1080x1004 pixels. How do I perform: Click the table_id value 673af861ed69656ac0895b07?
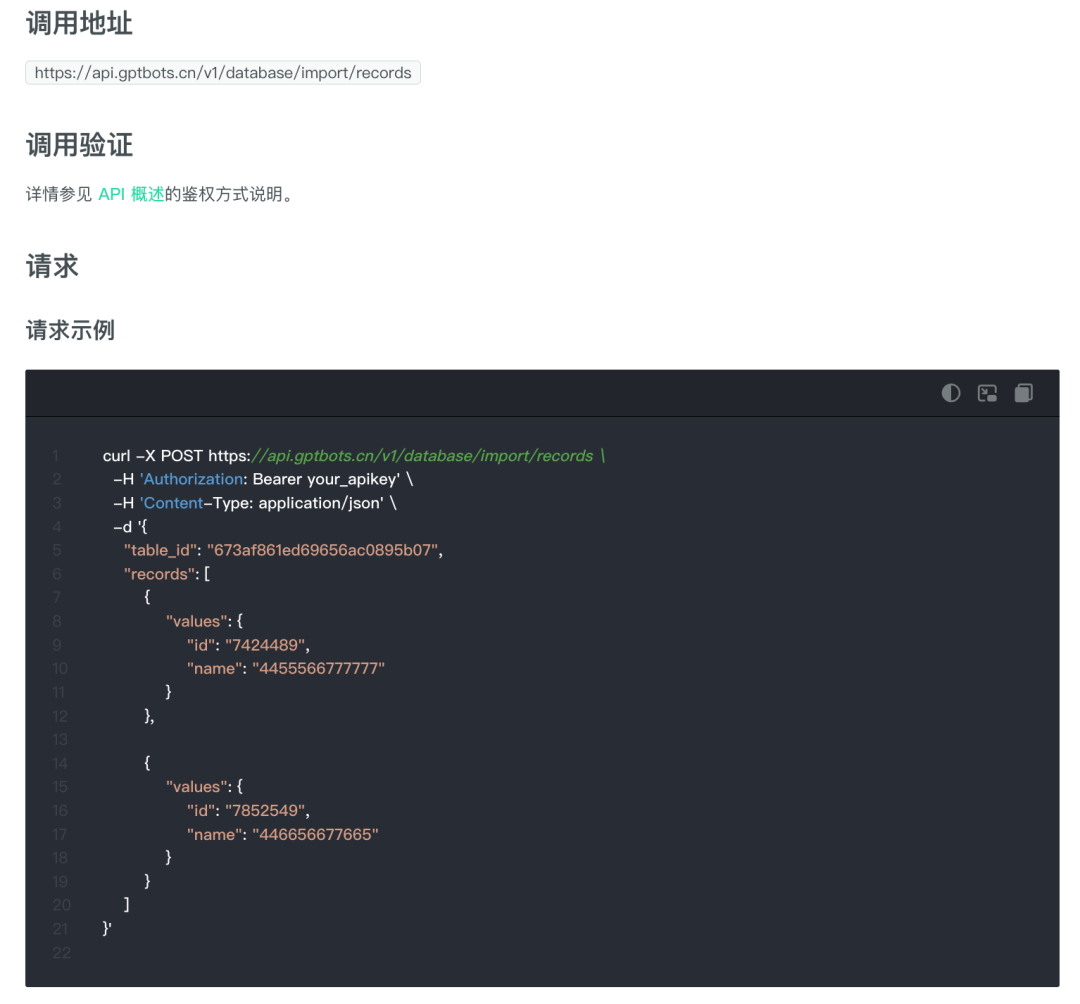322,550
